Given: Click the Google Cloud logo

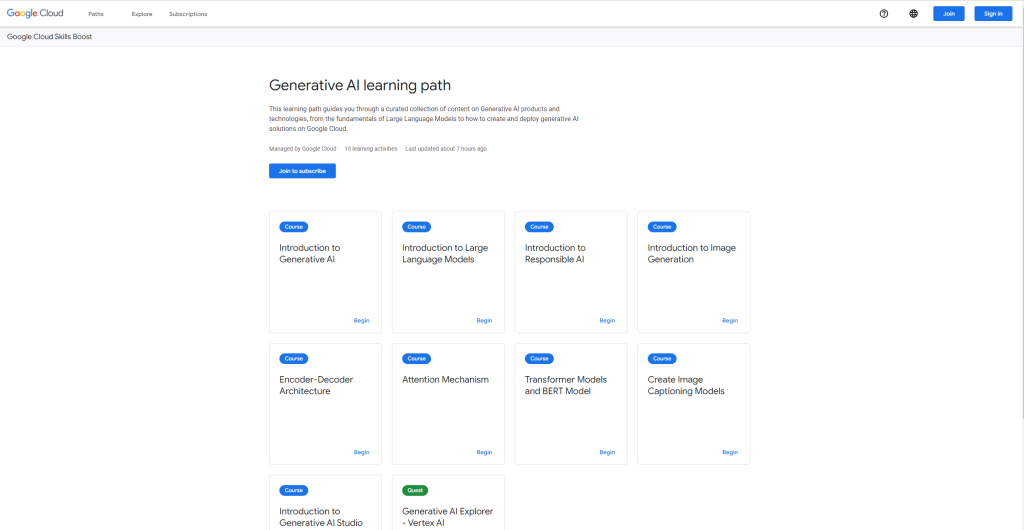Looking at the screenshot, I should [x=35, y=13].
